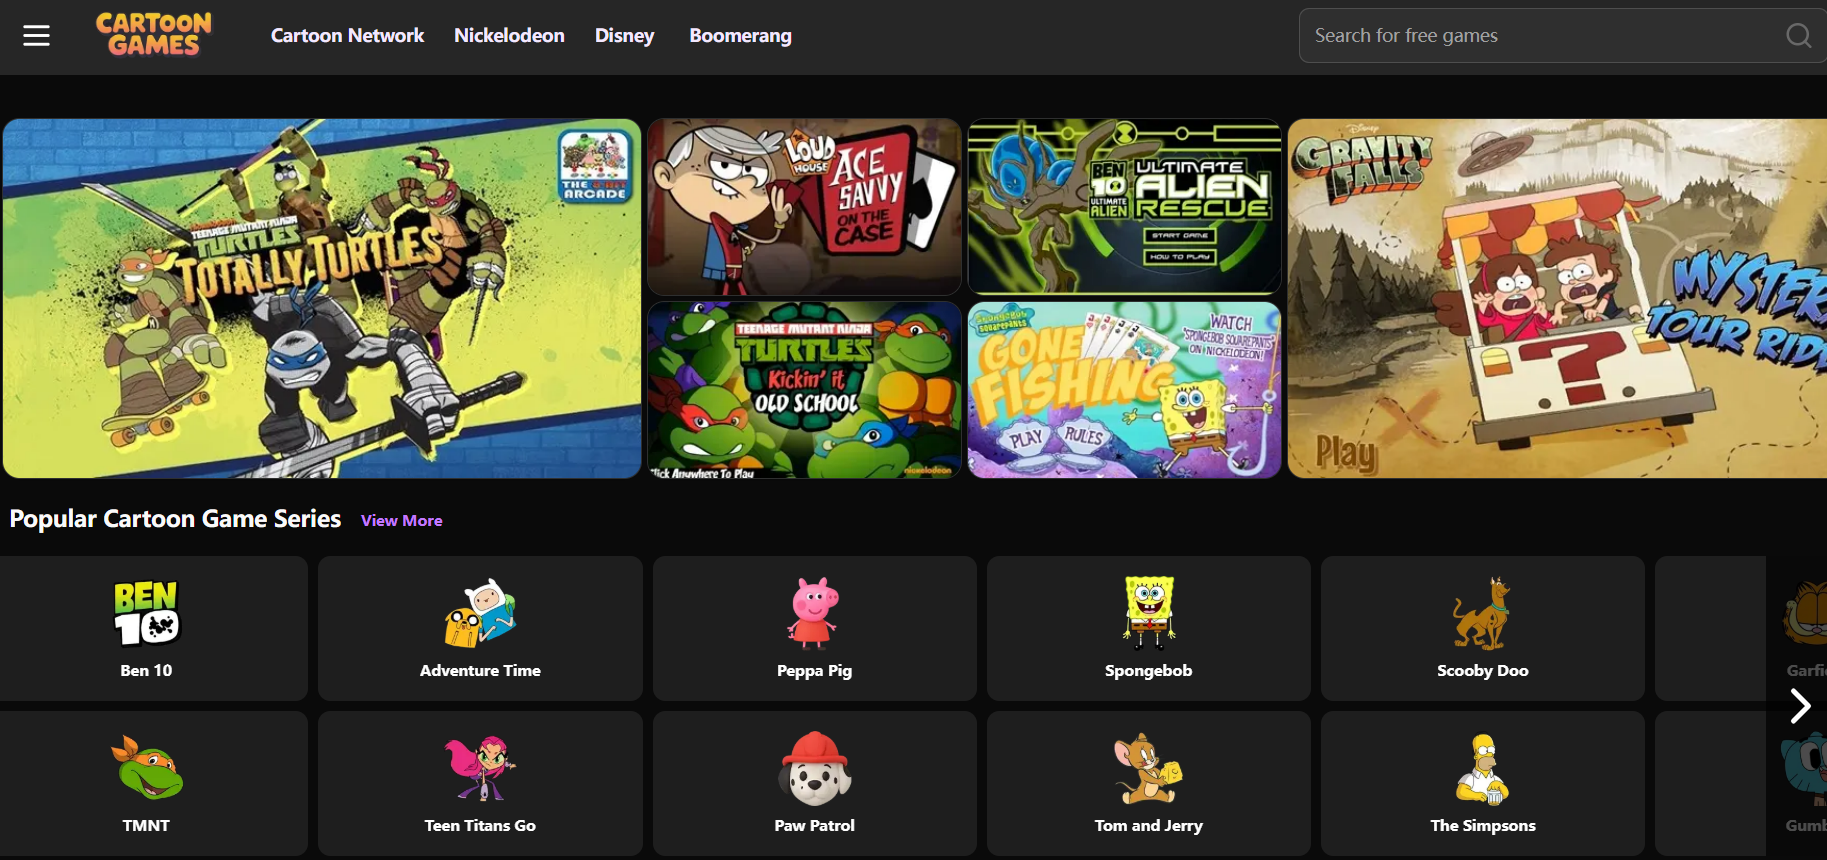Open Gravity Falls Mystery Tour Ride game
The width and height of the screenshot is (1827, 860).
(x=1557, y=298)
